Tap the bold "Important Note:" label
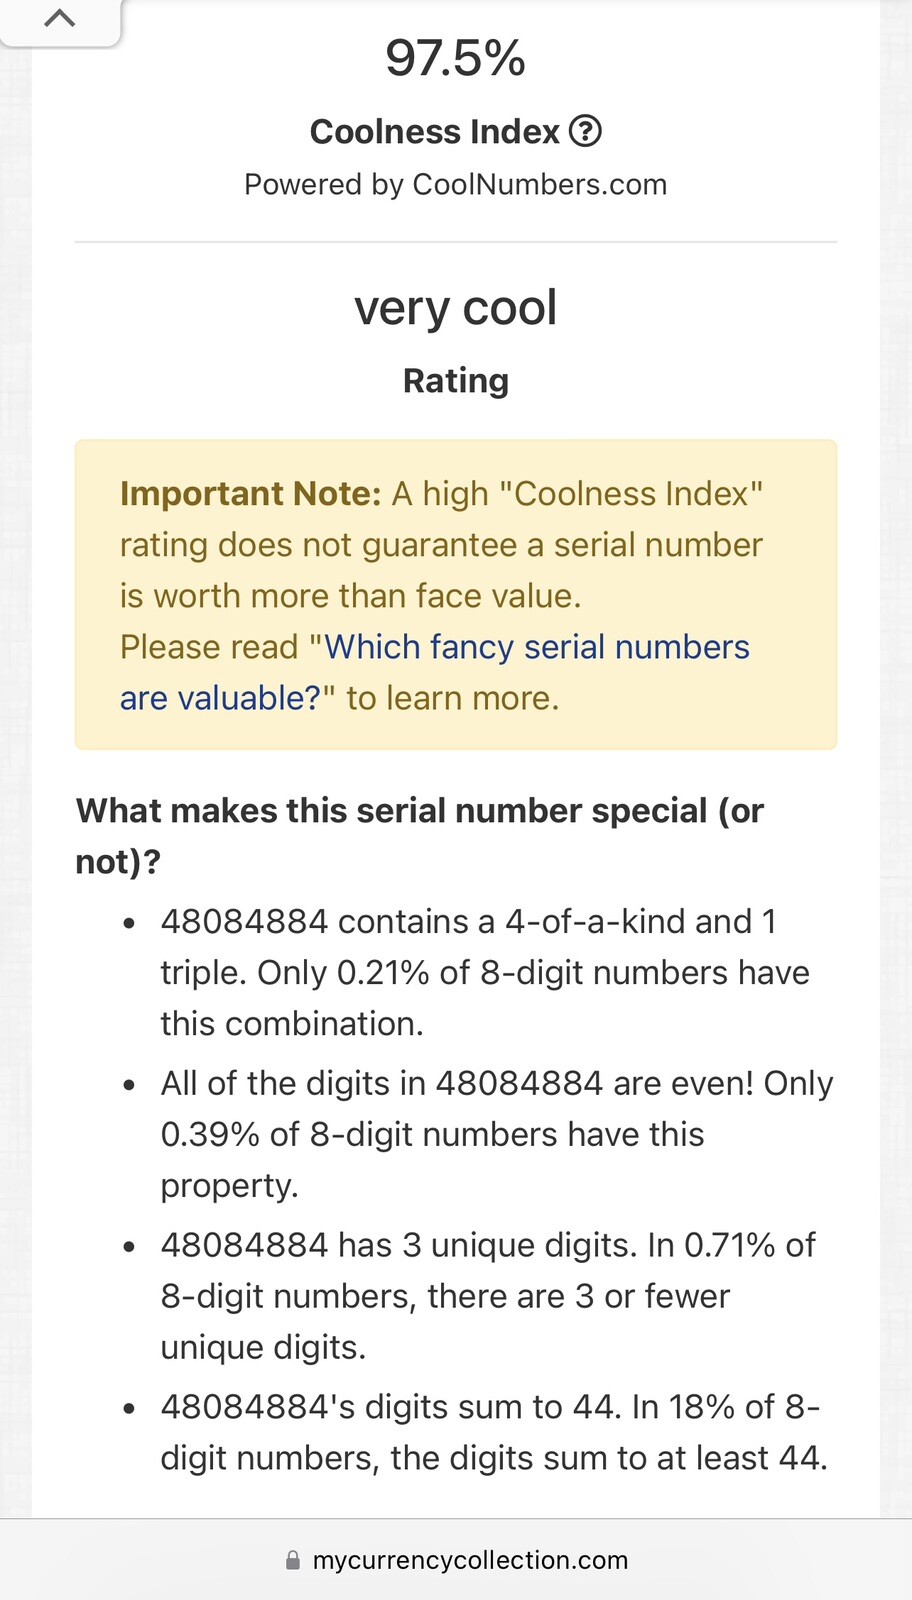Screen dimensions: 912x1600 pyautogui.click(x=251, y=494)
